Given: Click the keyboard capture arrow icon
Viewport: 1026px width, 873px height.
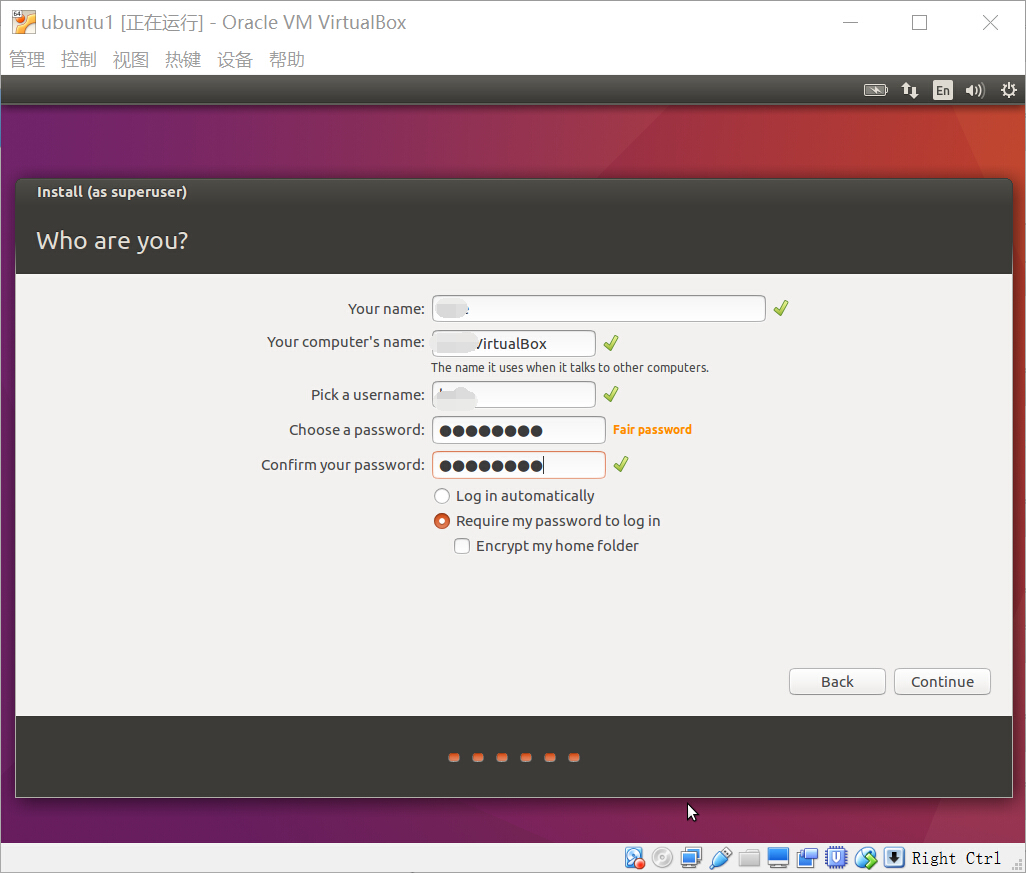Looking at the screenshot, I should click(x=894, y=857).
